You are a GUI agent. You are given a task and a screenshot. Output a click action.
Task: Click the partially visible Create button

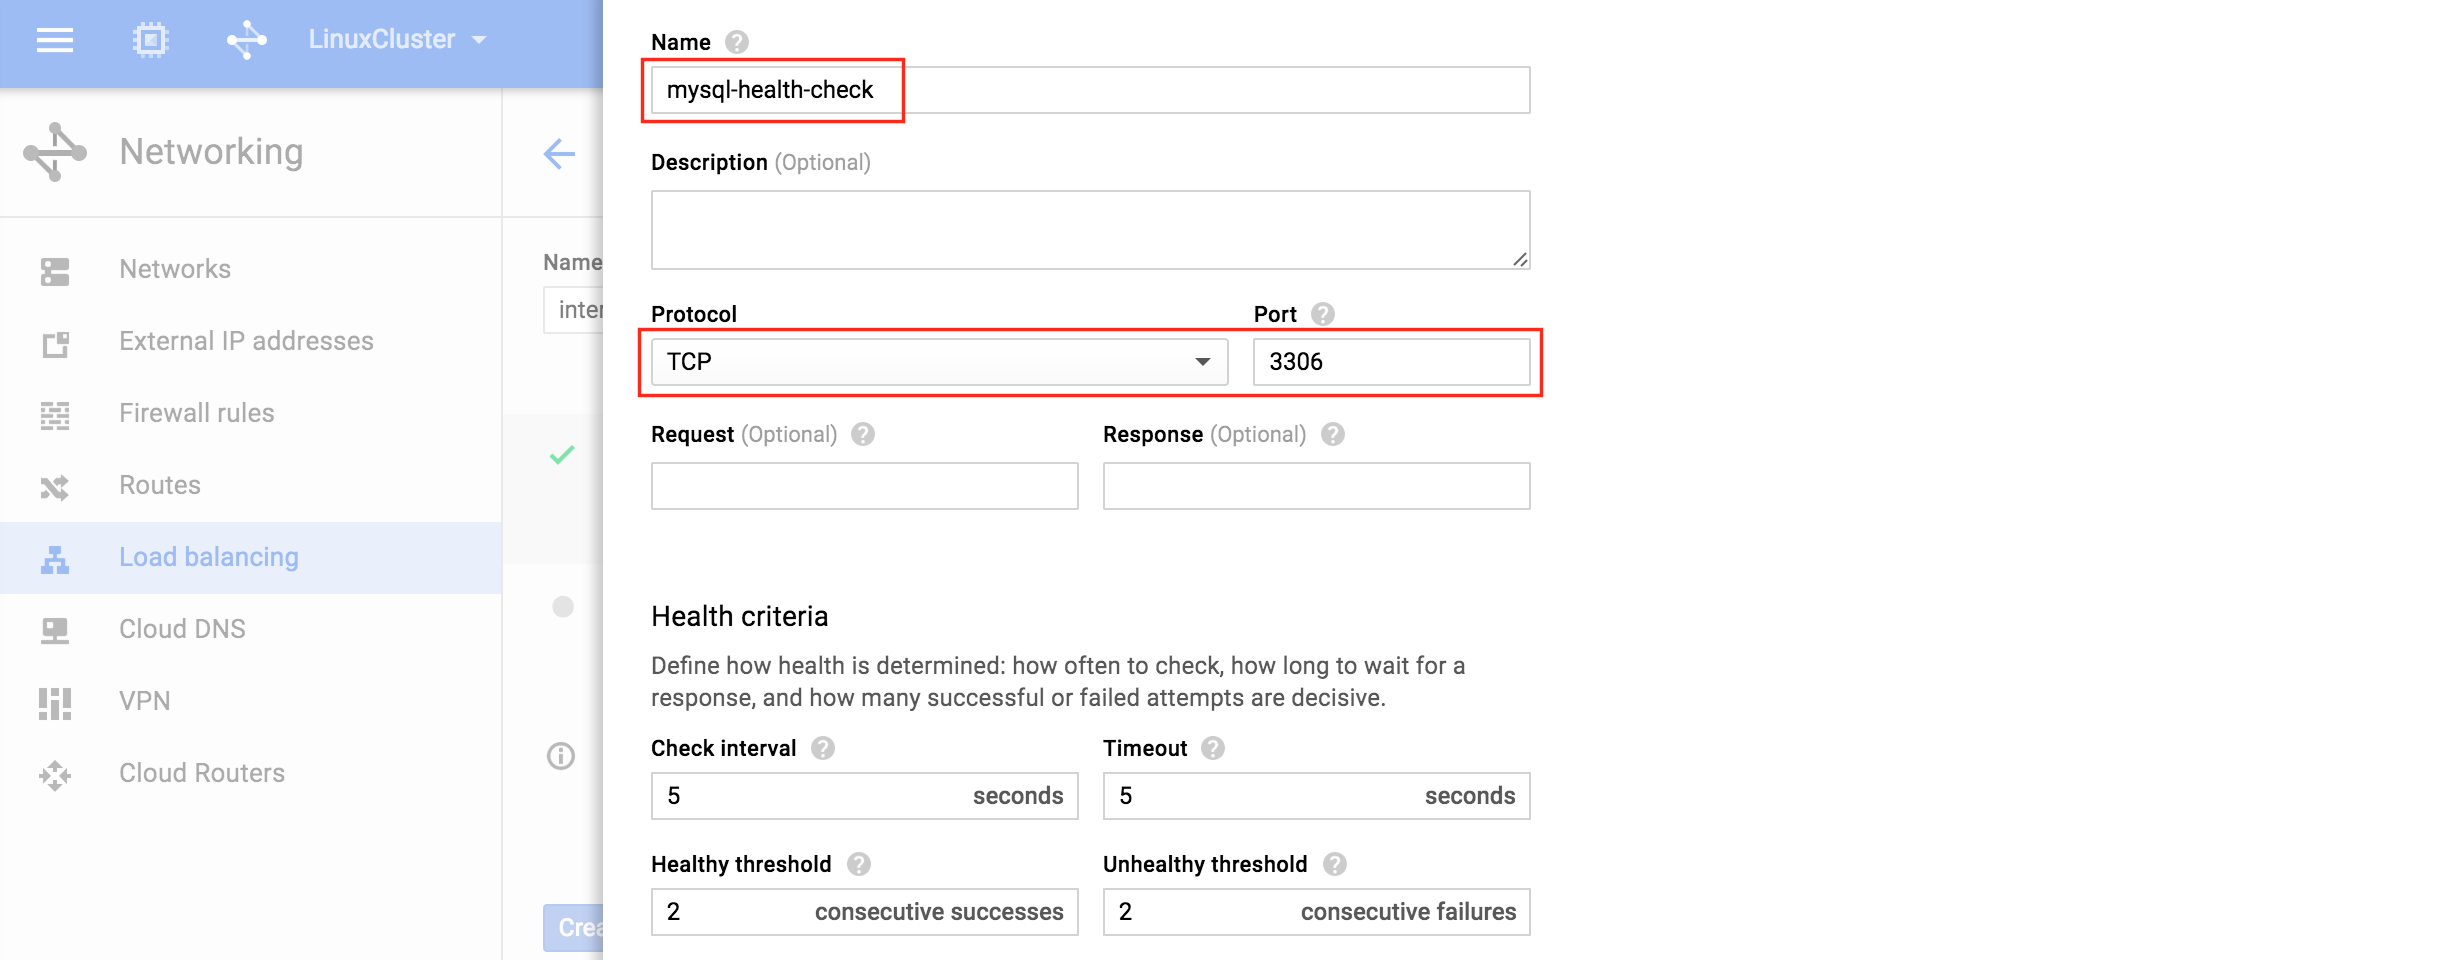pyautogui.click(x=574, y=928)
